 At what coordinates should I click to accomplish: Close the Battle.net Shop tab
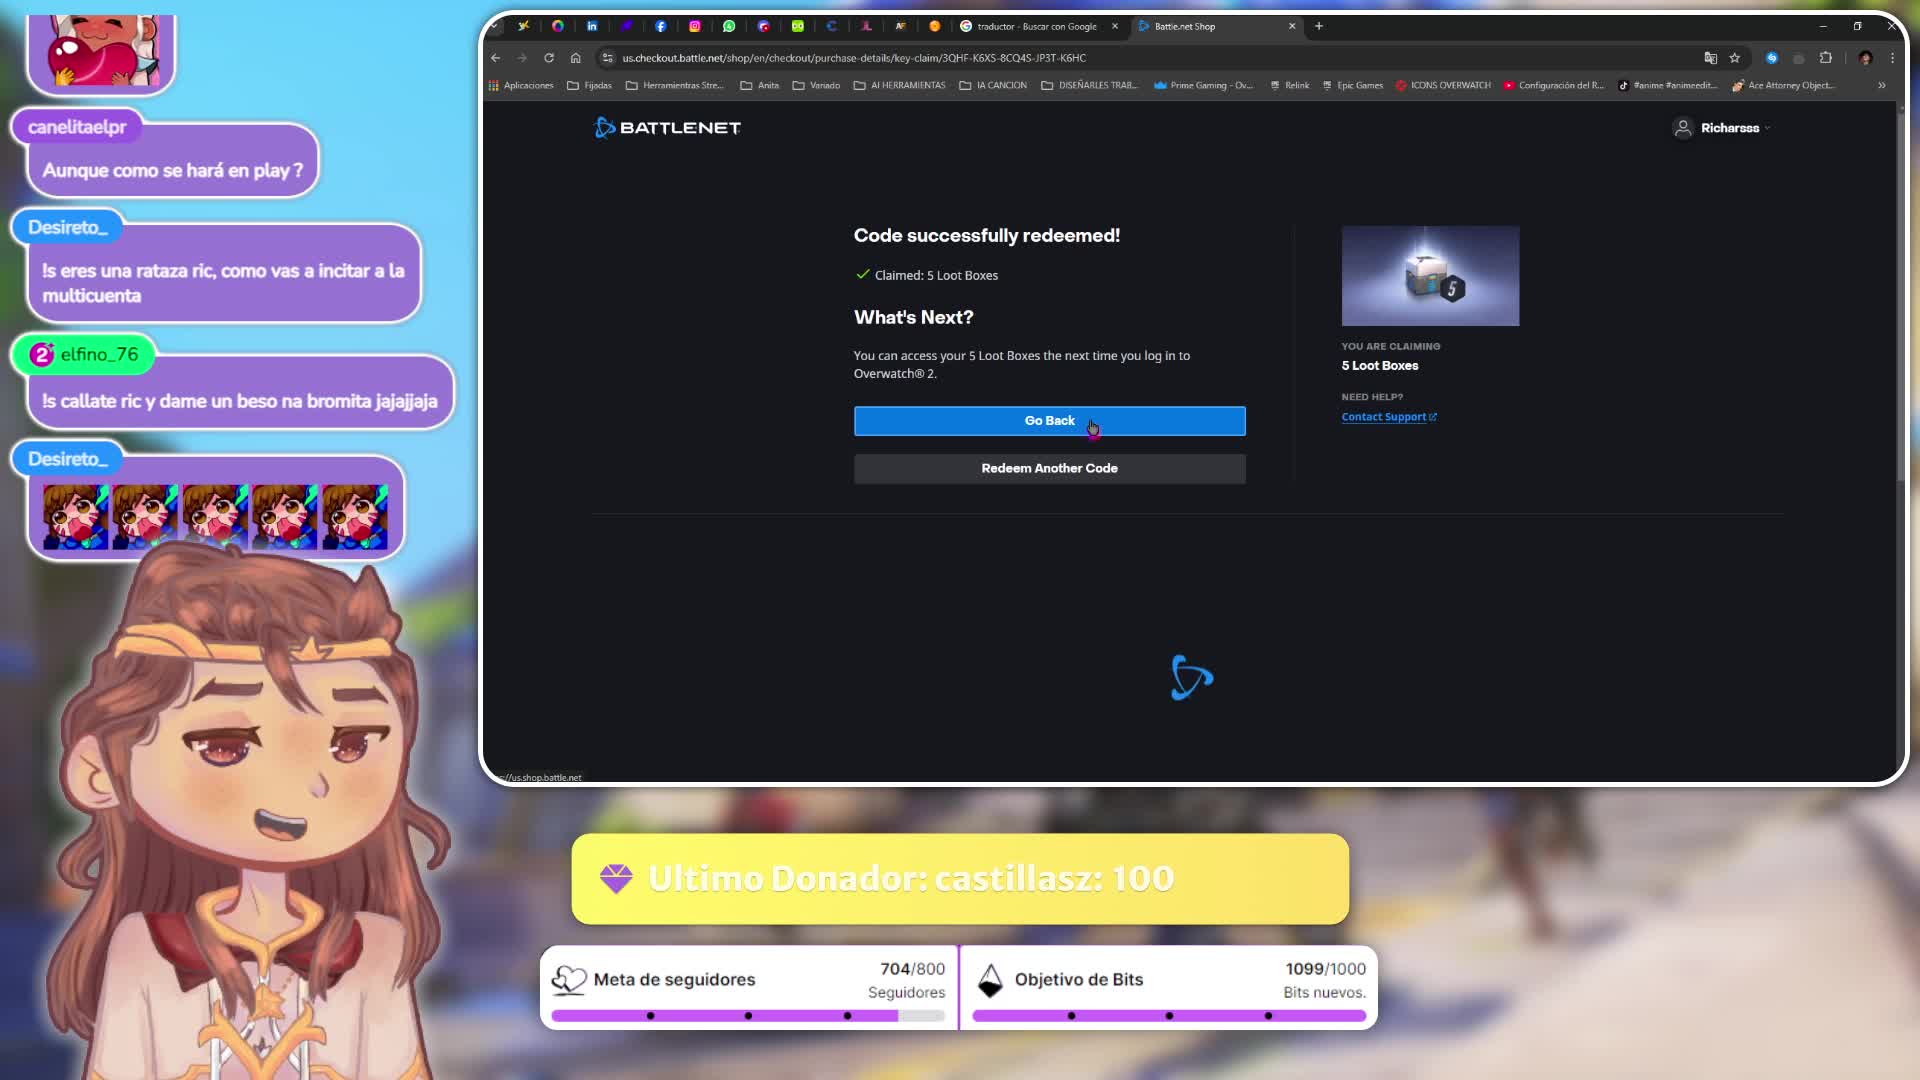[x=1292, y=26]
